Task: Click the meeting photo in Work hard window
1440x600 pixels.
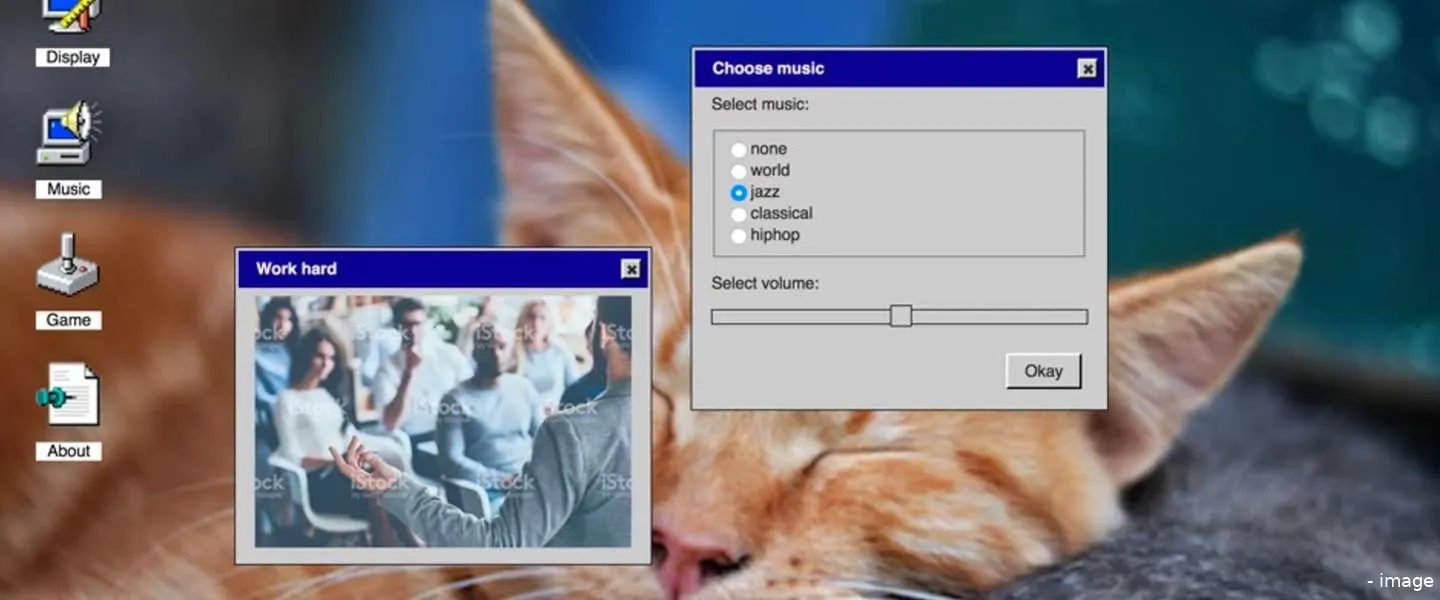Action: tap(443, 421)
